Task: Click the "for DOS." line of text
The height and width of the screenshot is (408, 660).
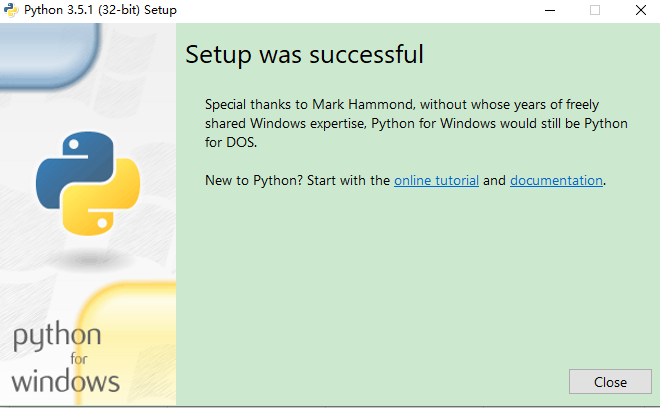Action: coord(231,142)
